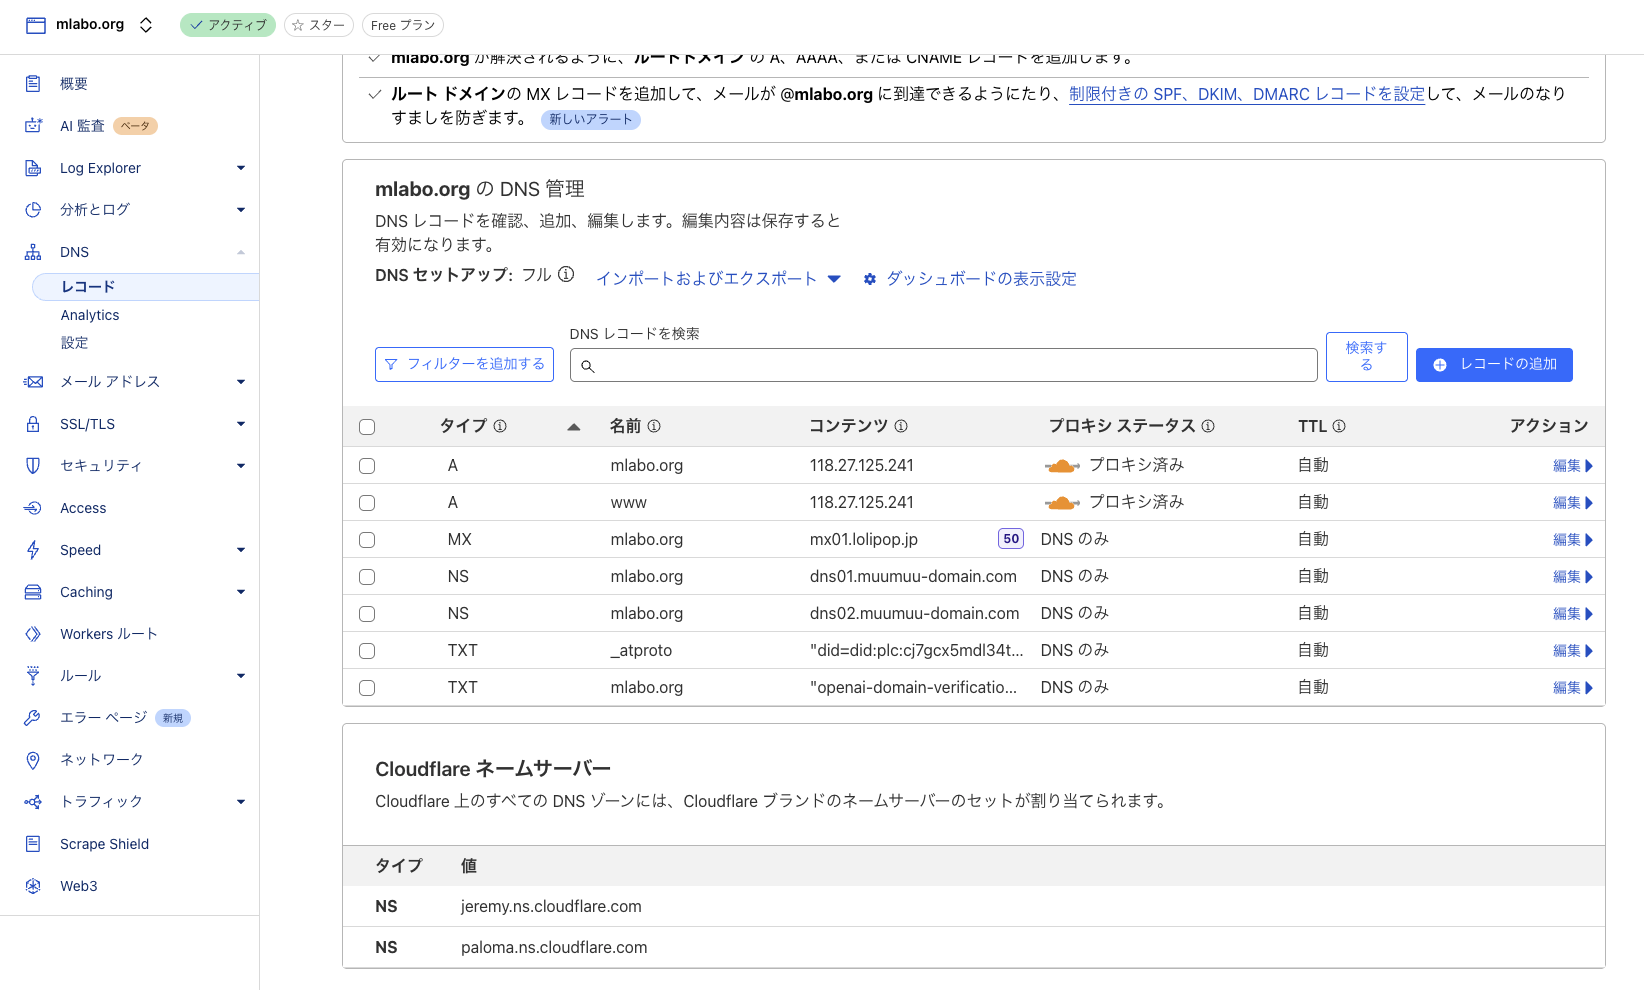Expand the Speed sidebar section
Screen dimensions: 1644x990
coord(240,550)
